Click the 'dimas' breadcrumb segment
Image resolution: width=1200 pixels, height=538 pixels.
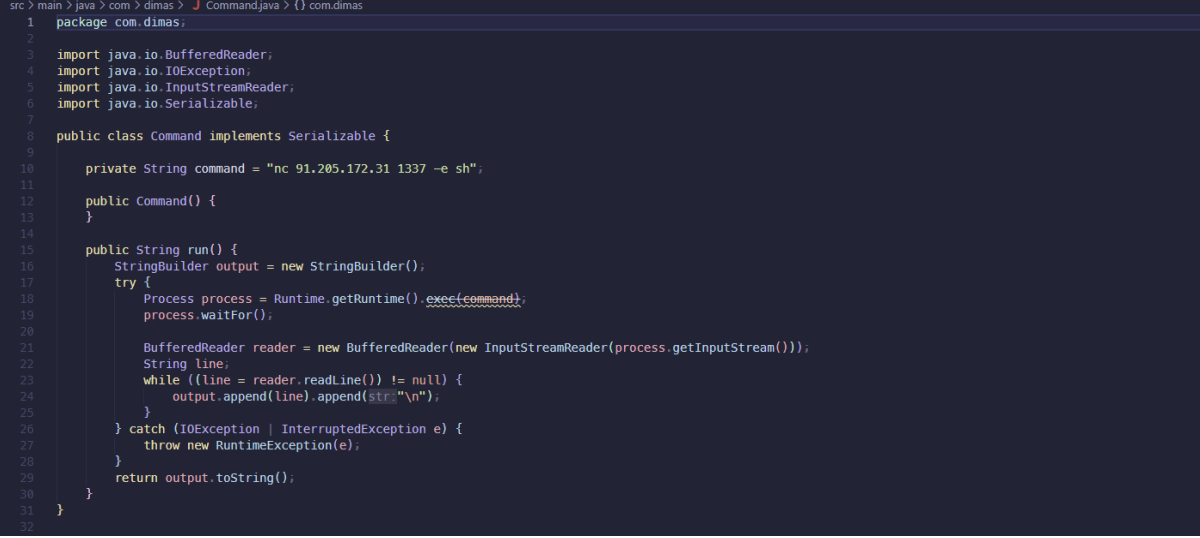[x=157, y=6]
